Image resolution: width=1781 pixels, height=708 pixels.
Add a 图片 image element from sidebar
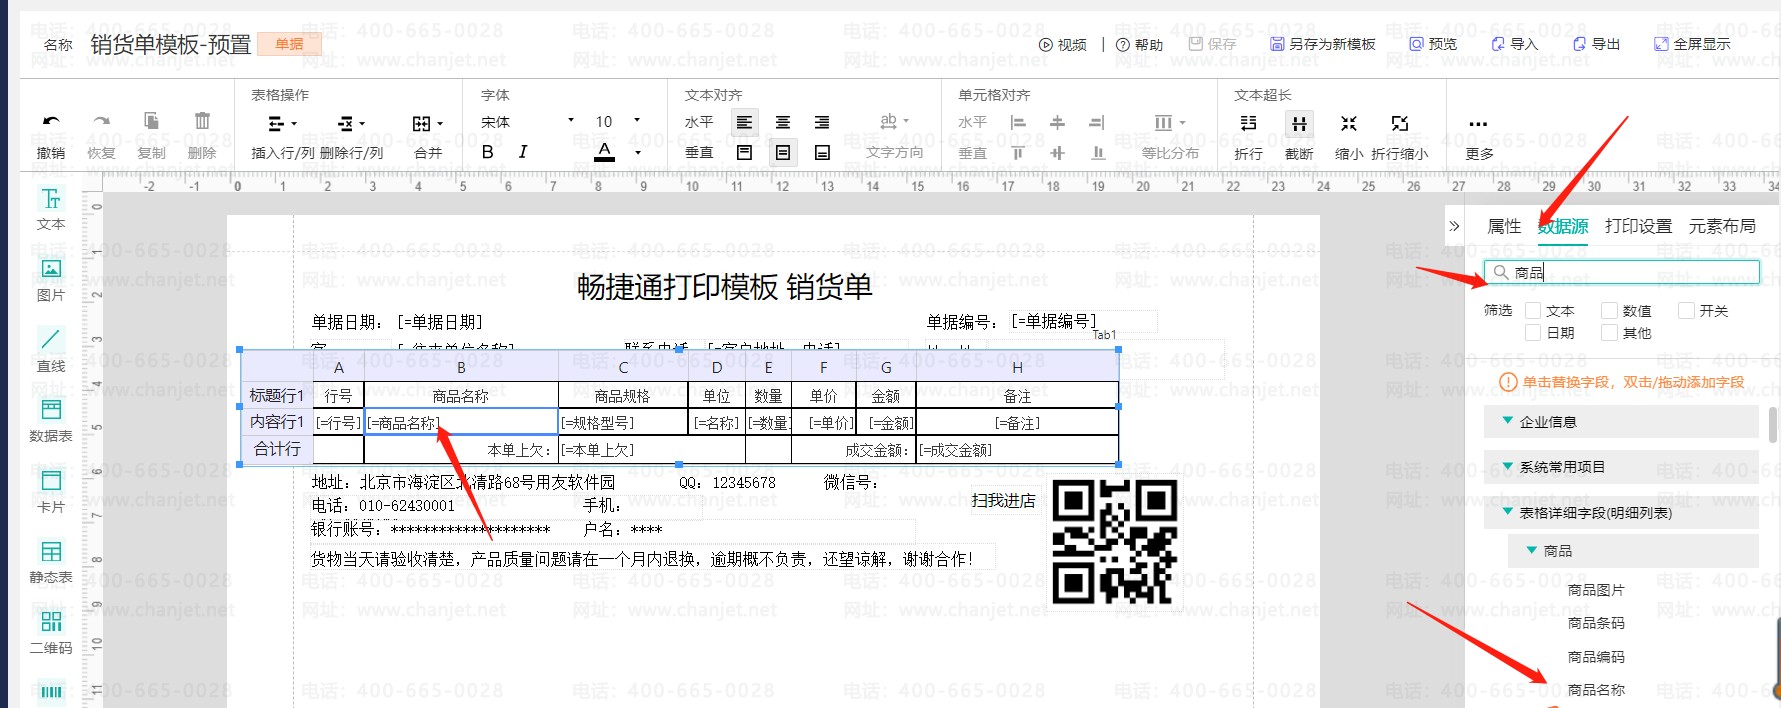(x=51, y=280)
